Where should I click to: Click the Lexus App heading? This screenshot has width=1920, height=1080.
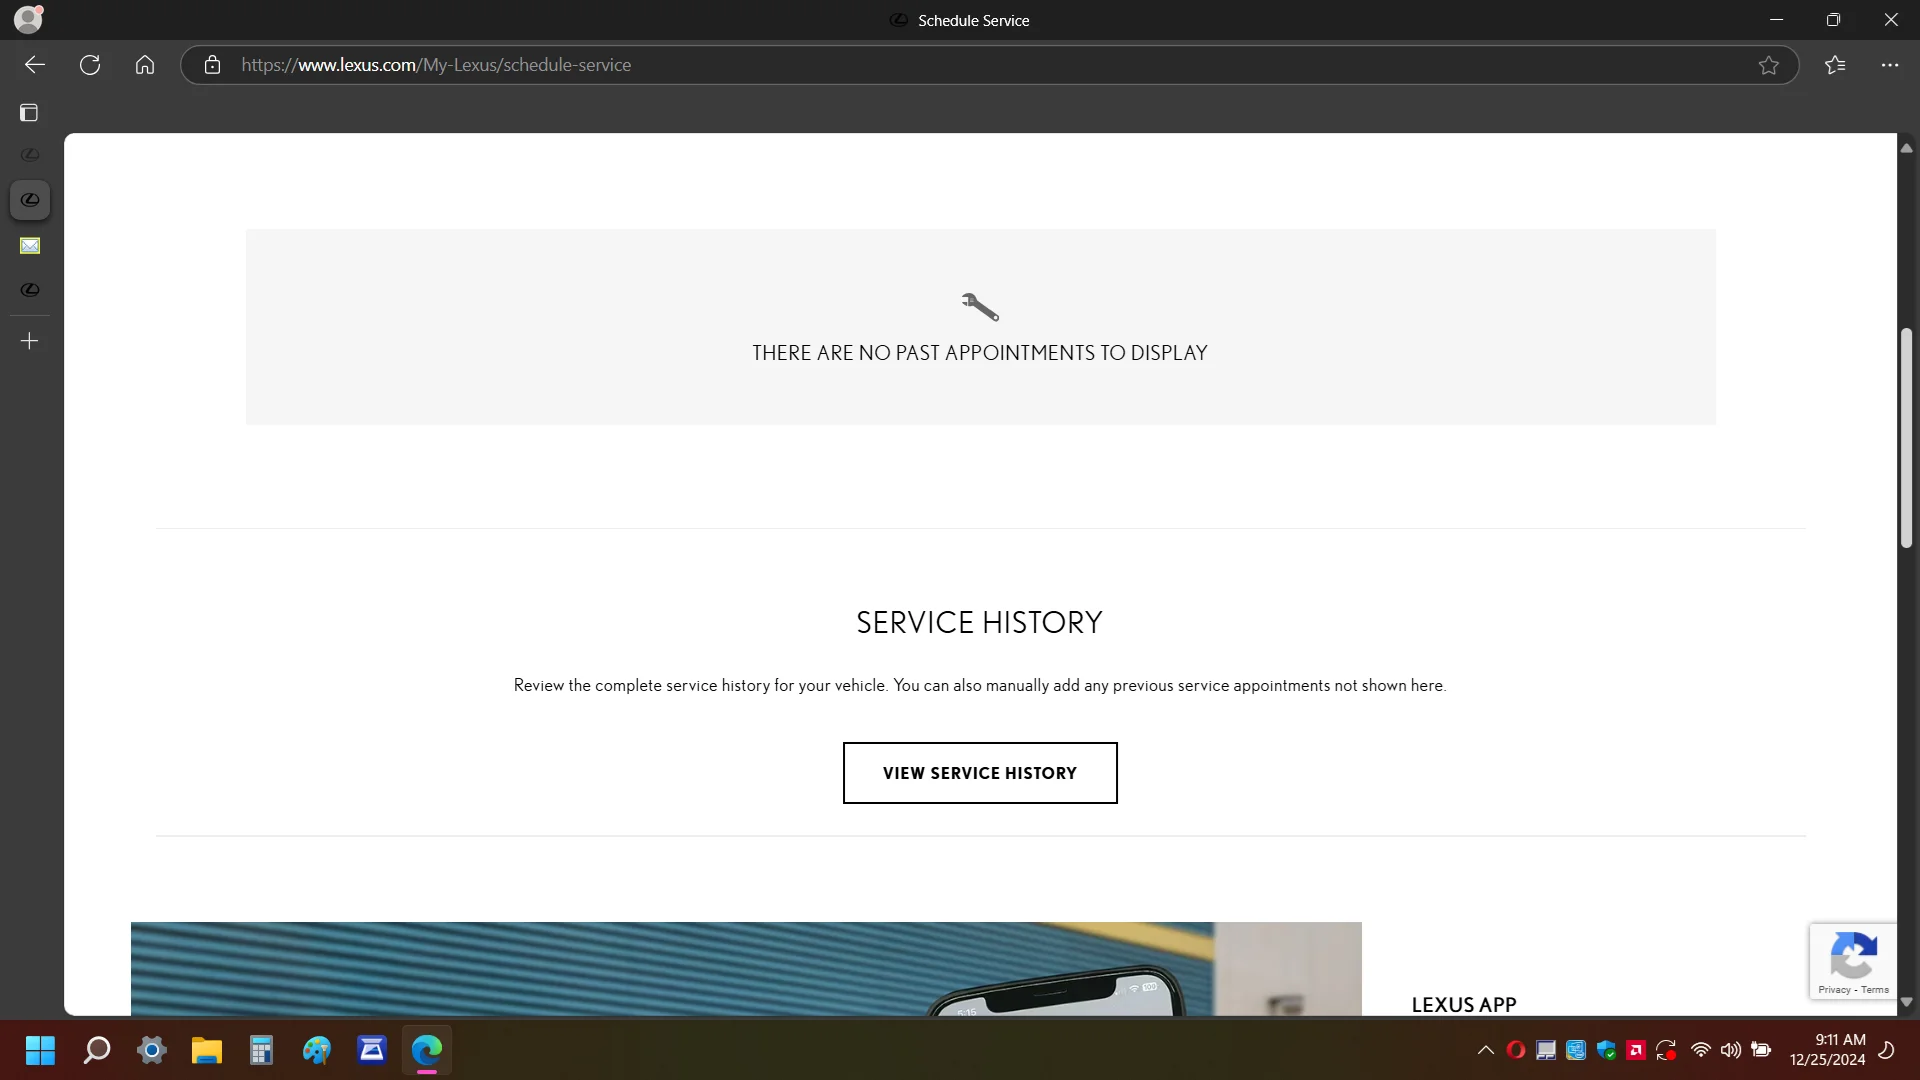(1464, 1005)
